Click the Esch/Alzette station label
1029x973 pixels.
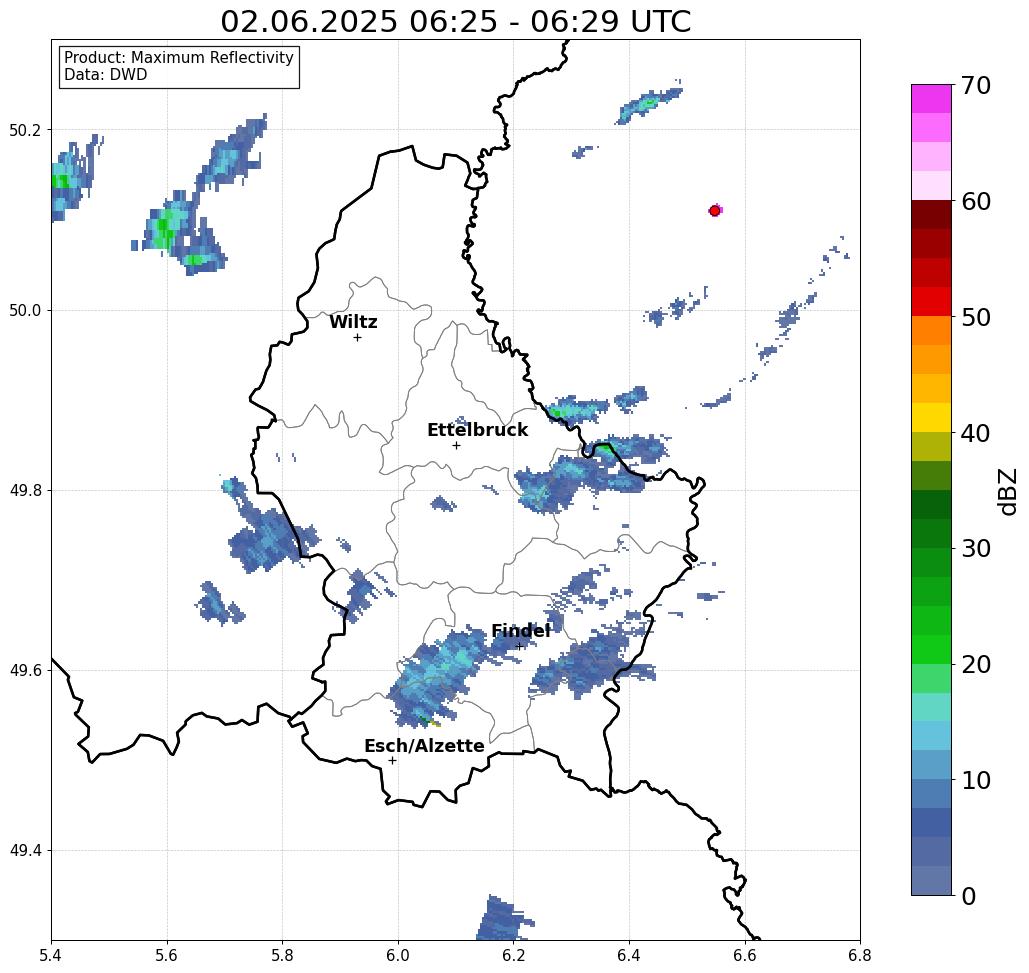click(x=424, y=746)
